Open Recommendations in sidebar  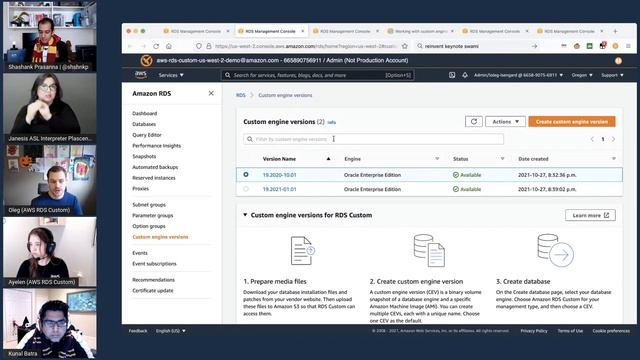153,280
